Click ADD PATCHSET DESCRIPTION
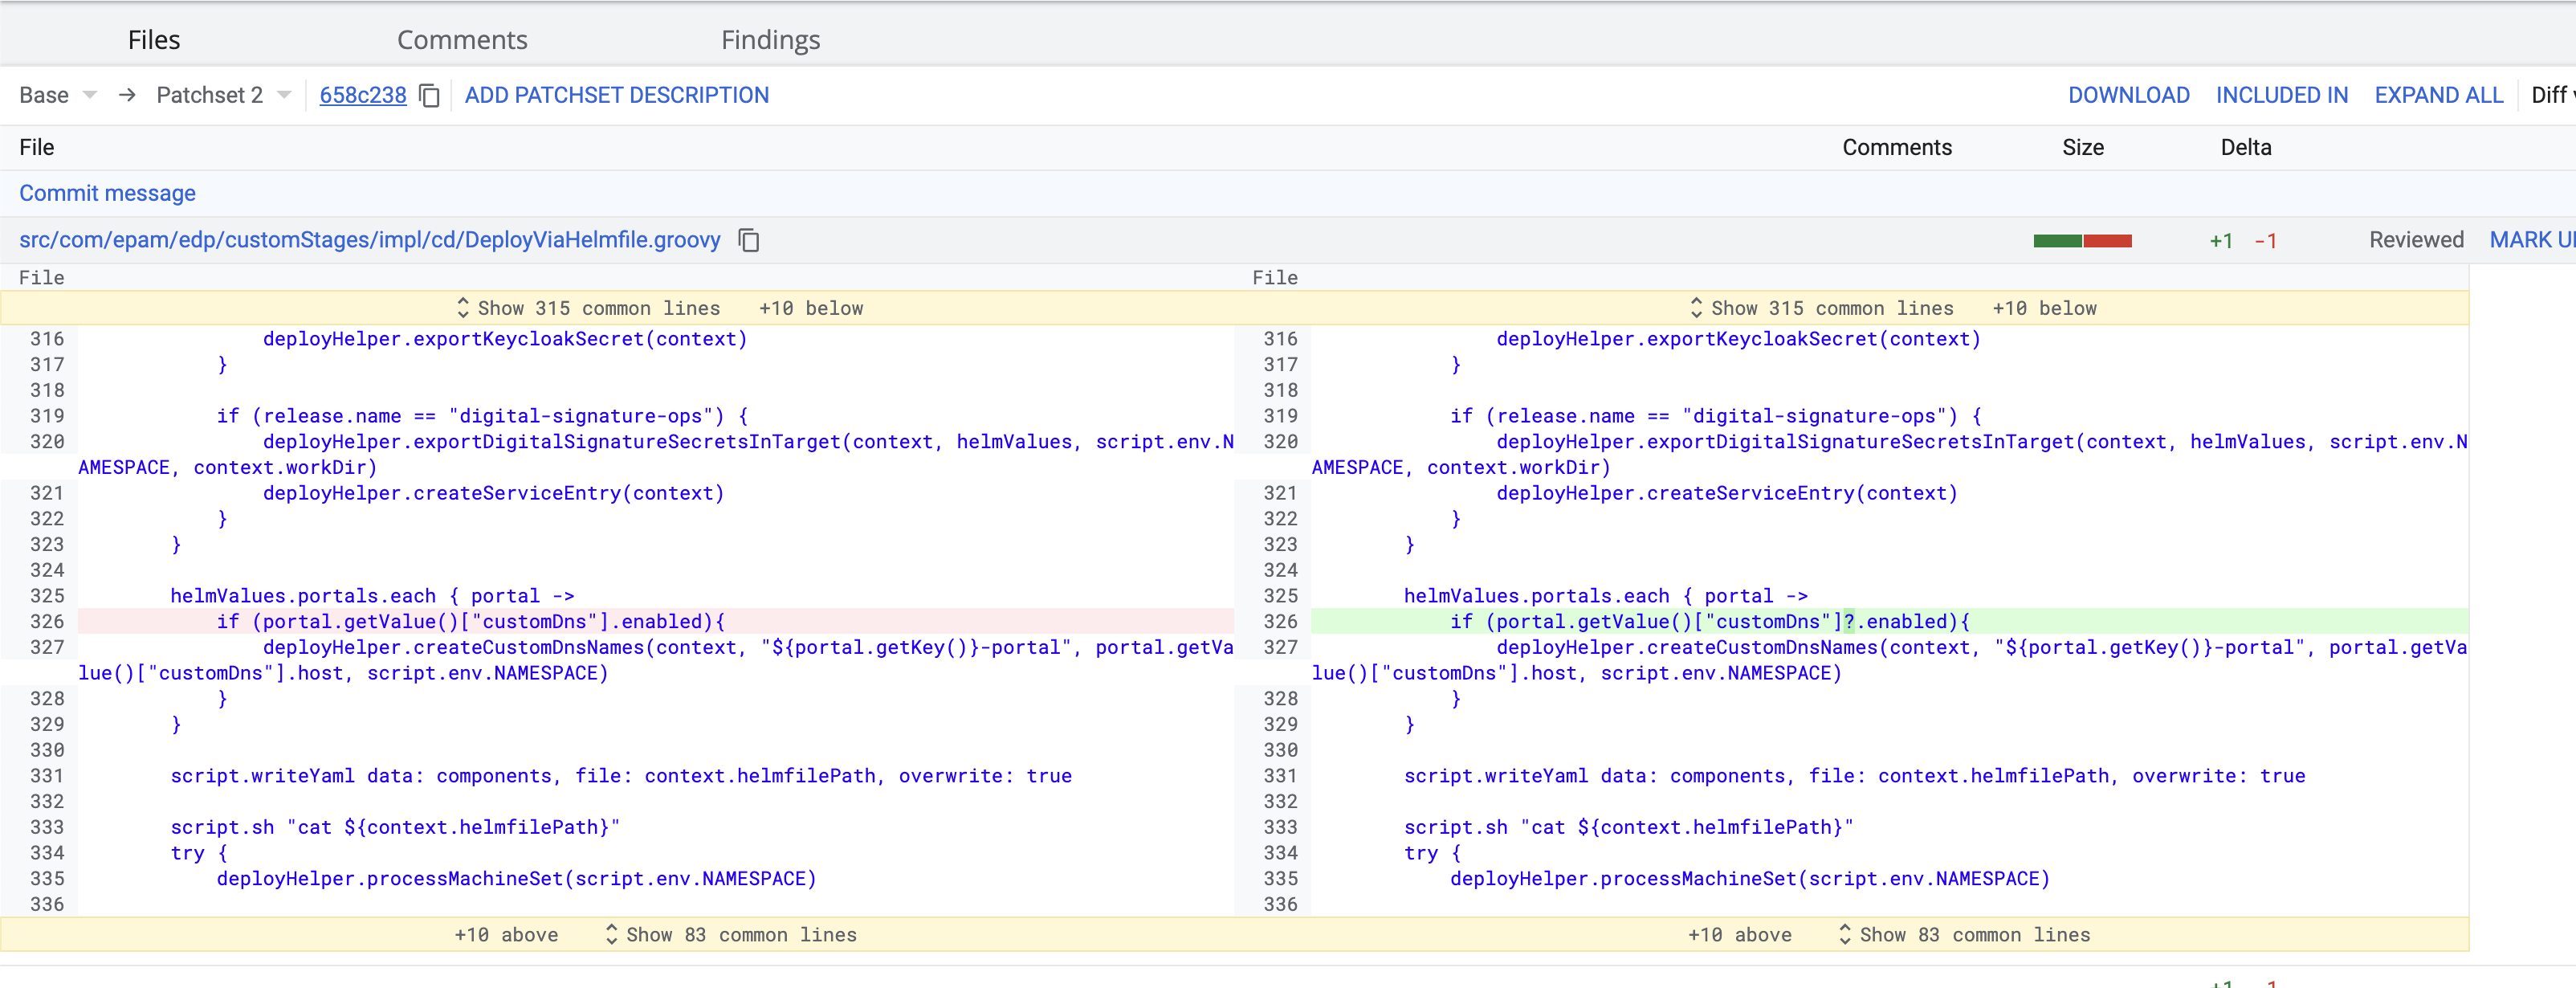 [x=616, y=96]
